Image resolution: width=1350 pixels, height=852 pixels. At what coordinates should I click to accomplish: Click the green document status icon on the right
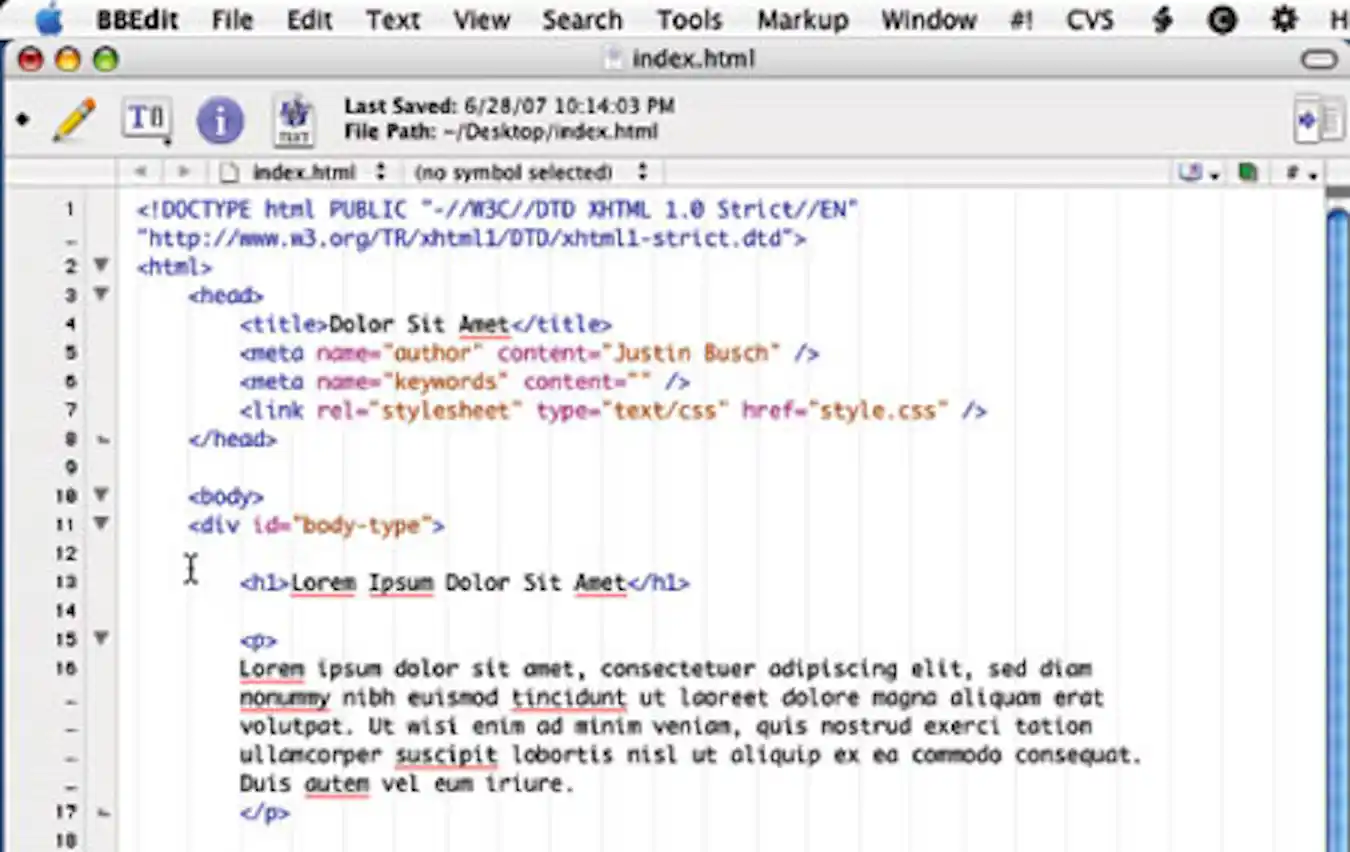(1246, 171)
